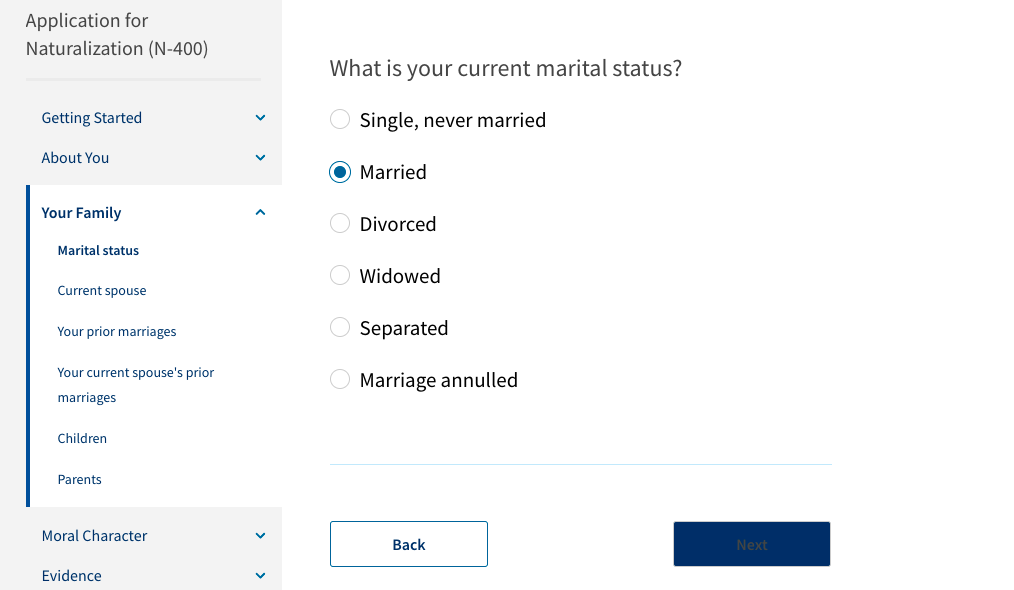Go to Current spouse page

(x=102, y=290)
